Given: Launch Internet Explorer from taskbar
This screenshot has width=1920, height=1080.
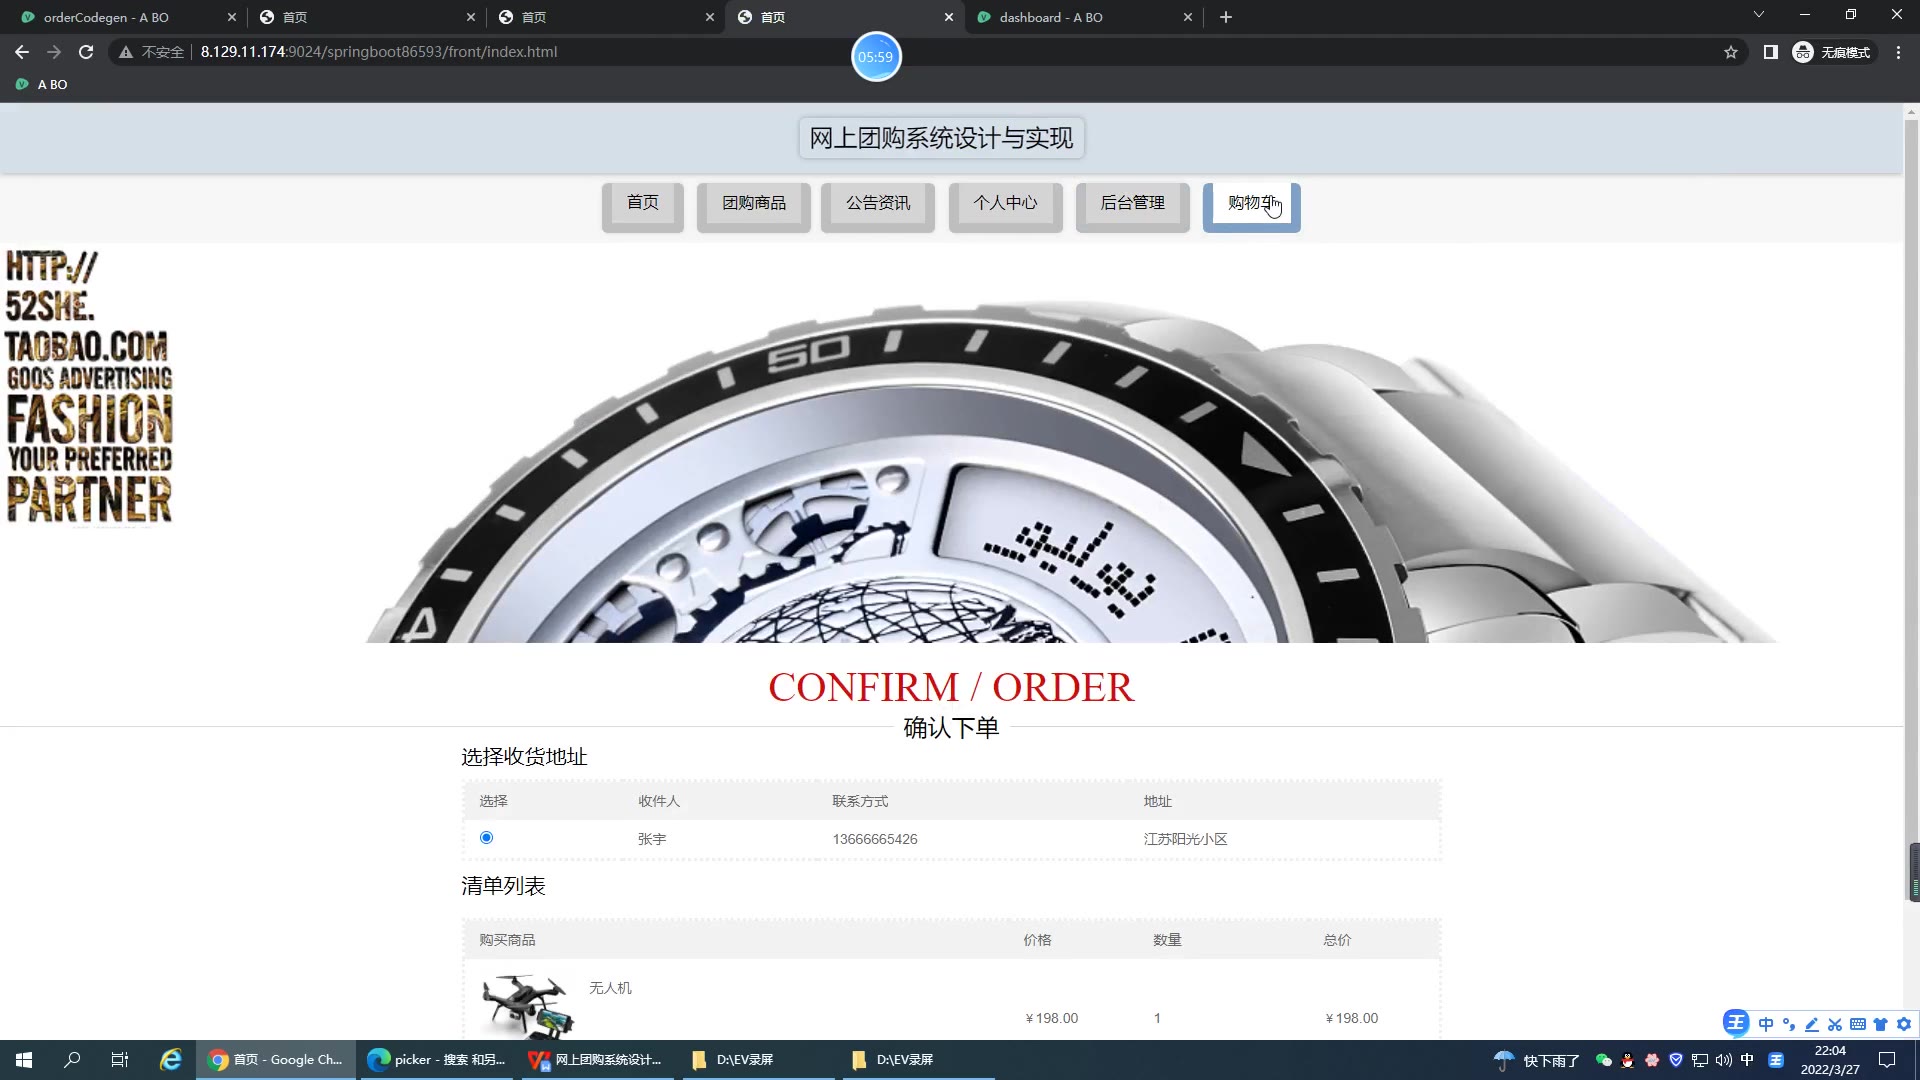Looking at the screenshot, I should coord(171,1060).
